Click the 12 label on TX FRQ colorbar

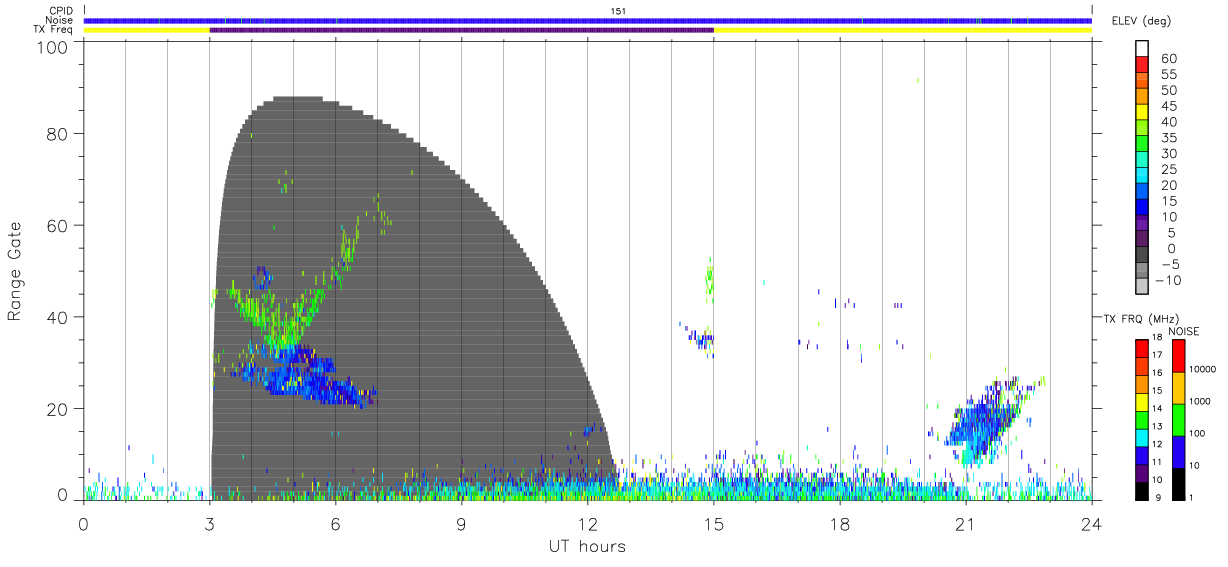[x=1157, y=444]
